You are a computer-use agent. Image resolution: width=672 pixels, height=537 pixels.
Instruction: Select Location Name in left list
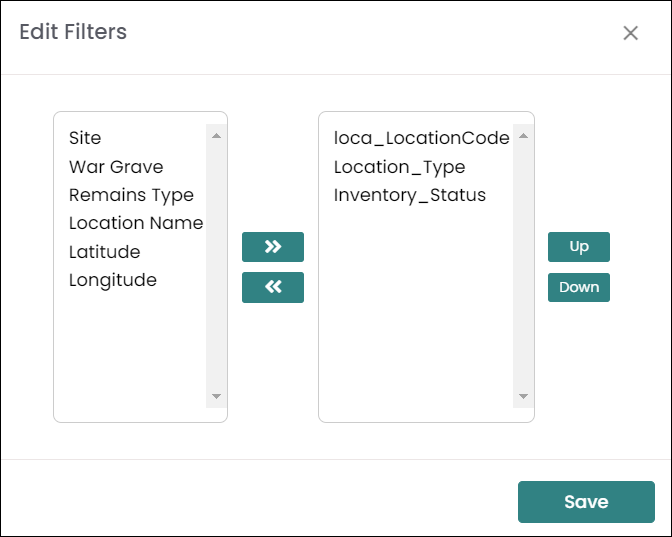click(137, 223)
